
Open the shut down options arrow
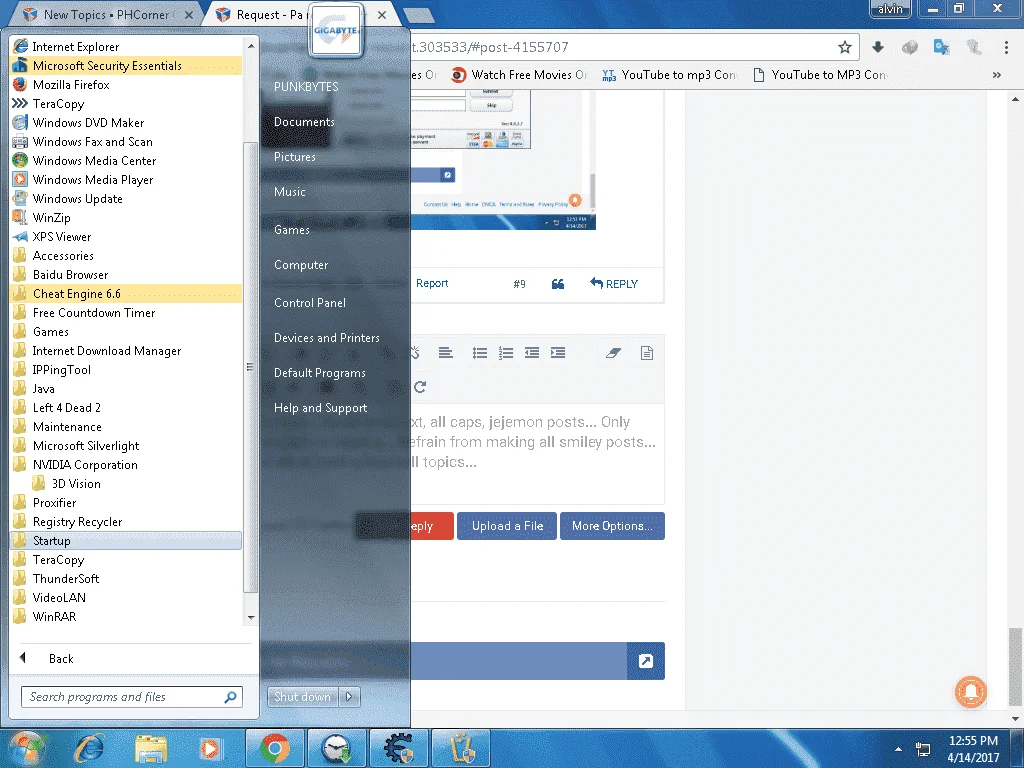pyautogui.click(x=349, y=696)
